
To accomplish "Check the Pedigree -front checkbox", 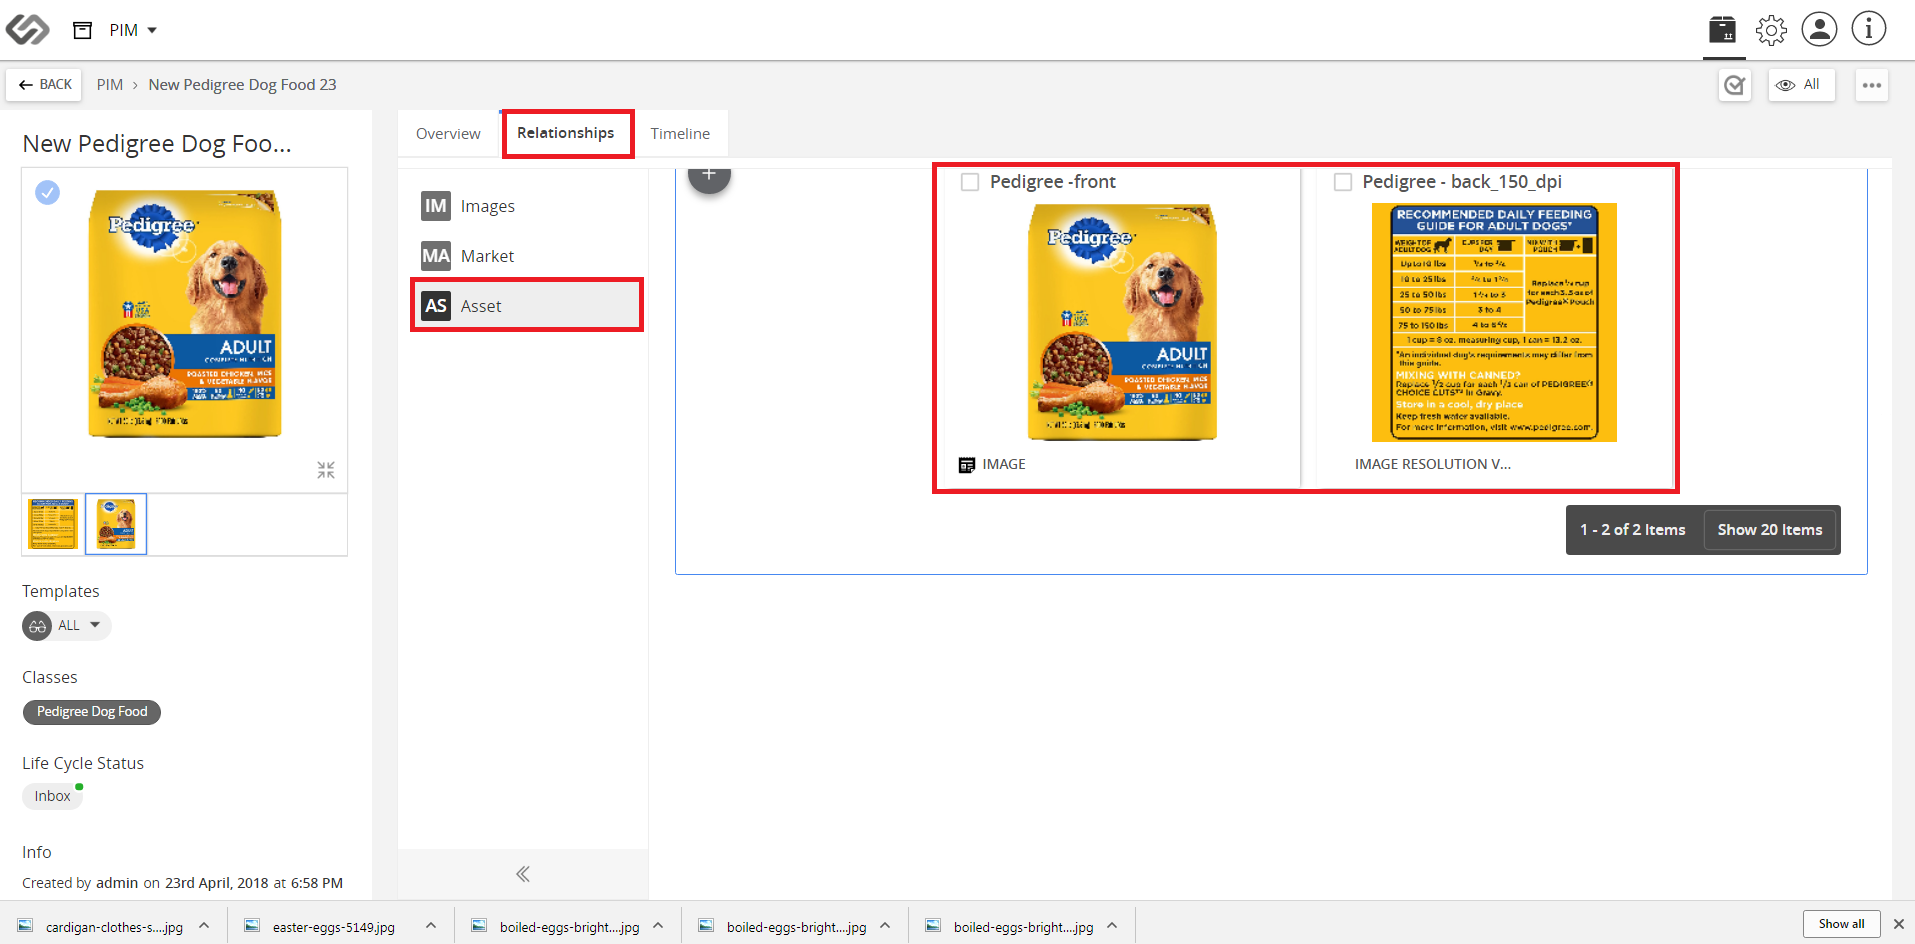I will tap(969, 182).
